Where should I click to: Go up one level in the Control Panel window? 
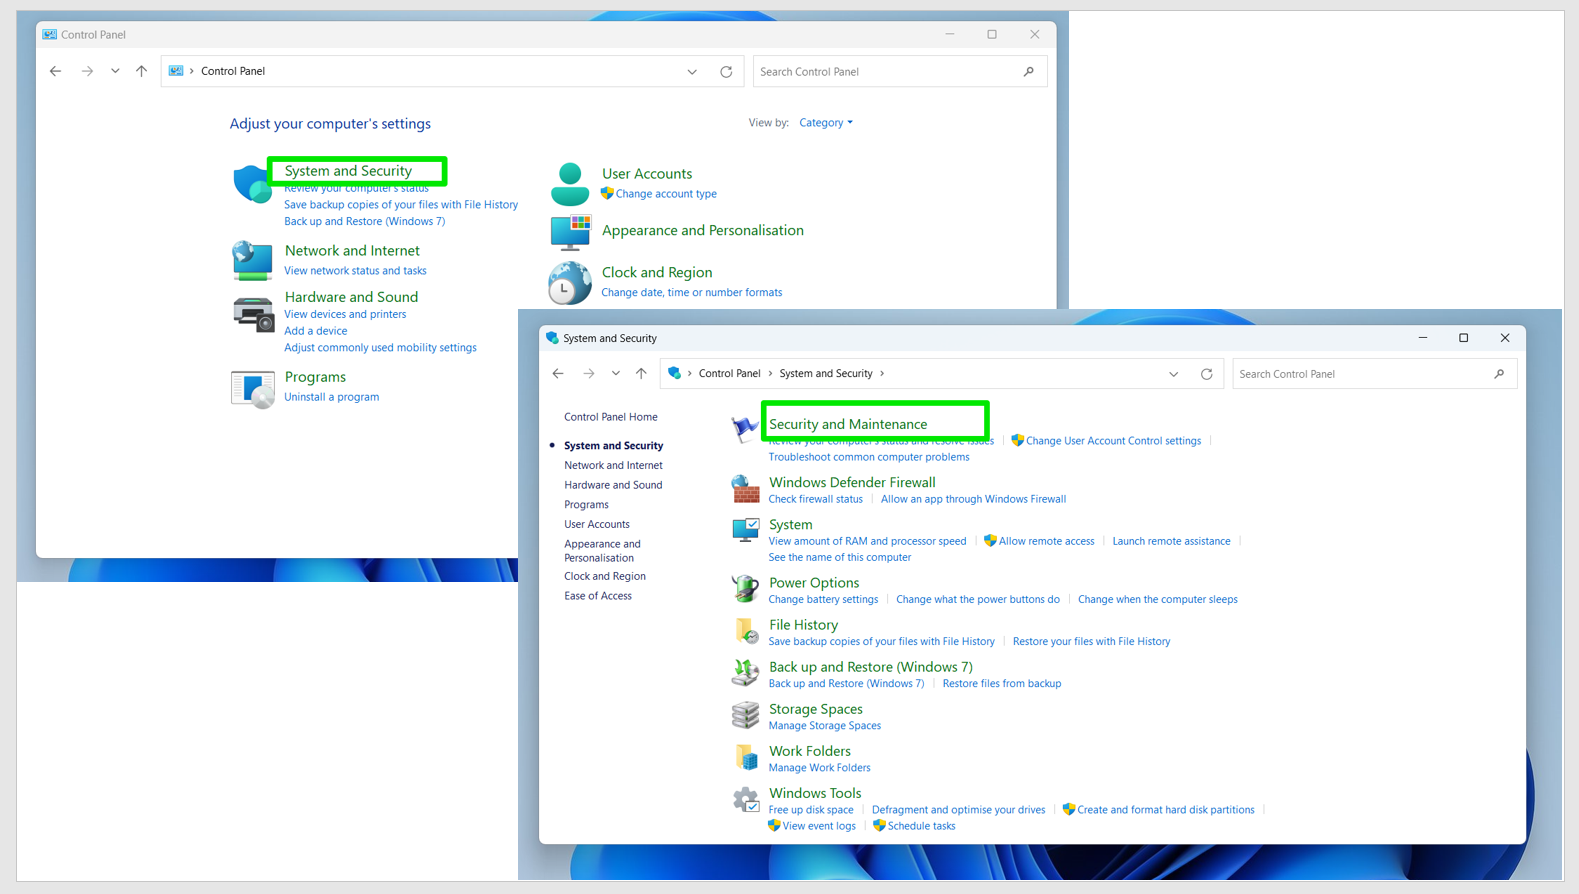[141, 71]
